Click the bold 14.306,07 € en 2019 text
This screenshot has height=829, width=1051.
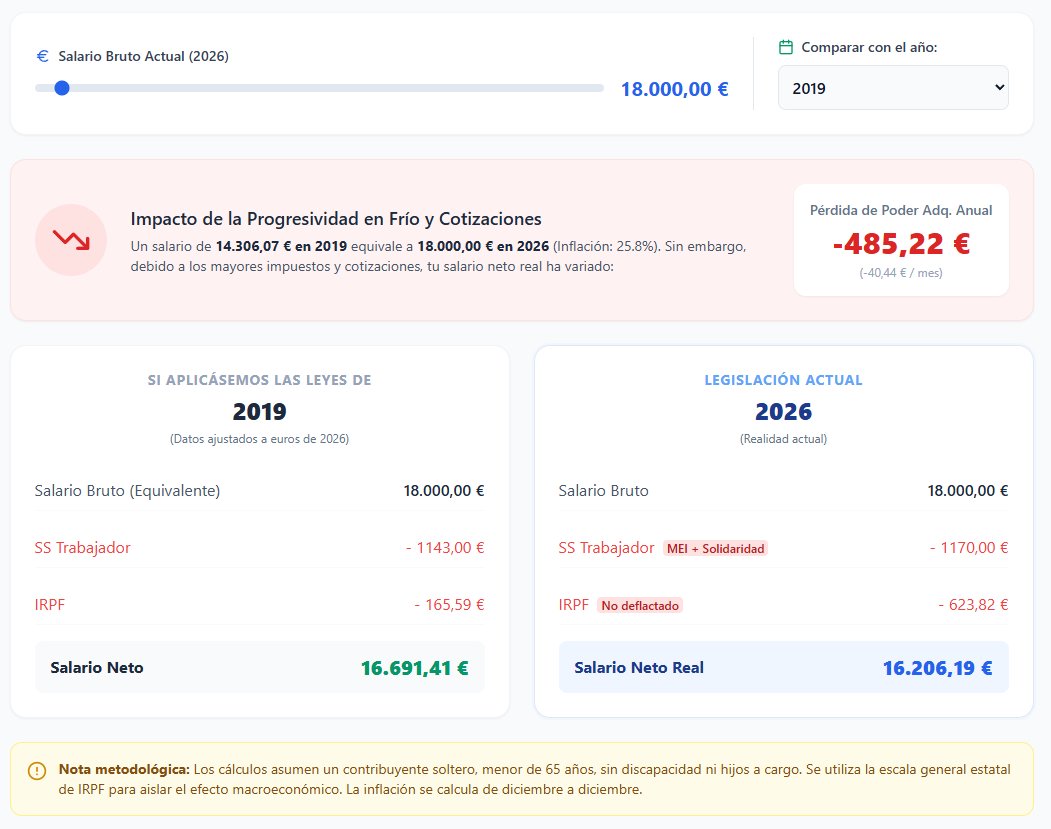281,246
